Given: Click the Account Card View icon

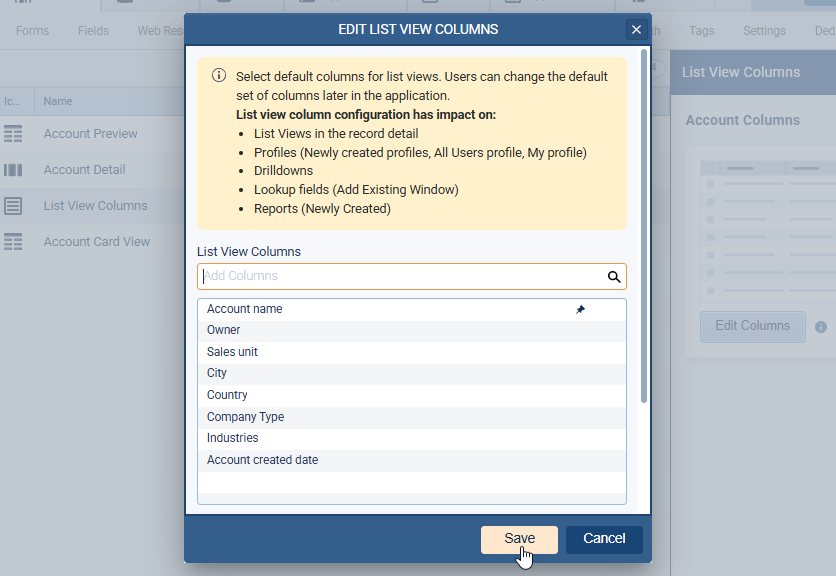Looking at the screenshot, I should (13, 242).
